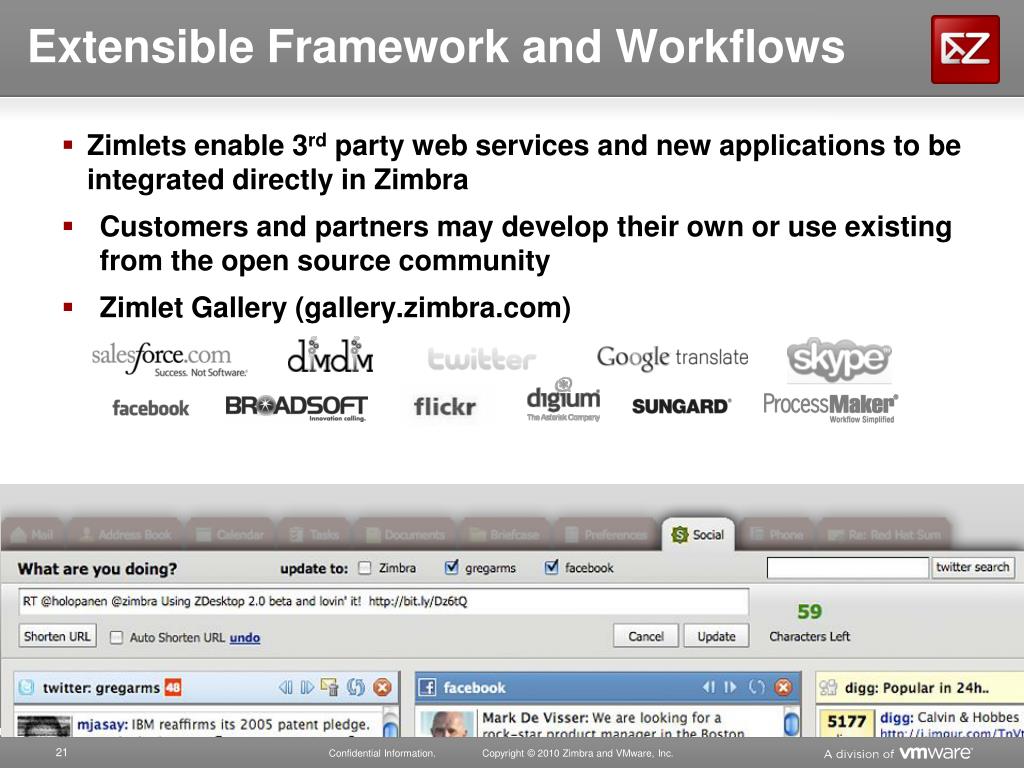Click the Zimbra logo in slide header
This screenshot has height=768, width=1024.
tap(965, 50)
